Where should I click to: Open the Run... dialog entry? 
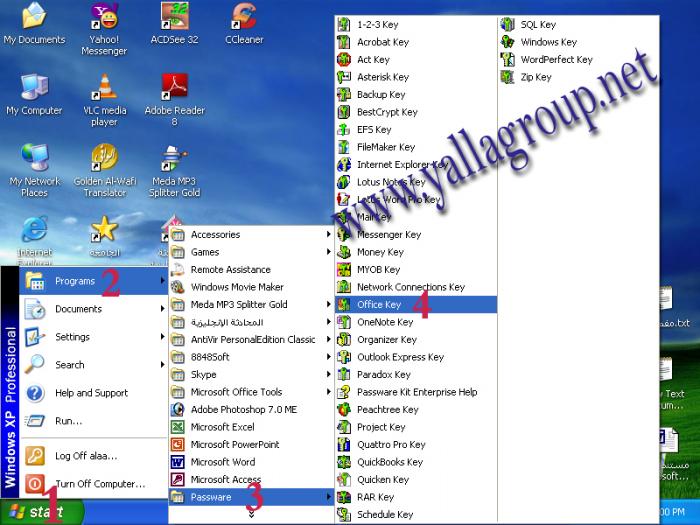pos(93,421)
